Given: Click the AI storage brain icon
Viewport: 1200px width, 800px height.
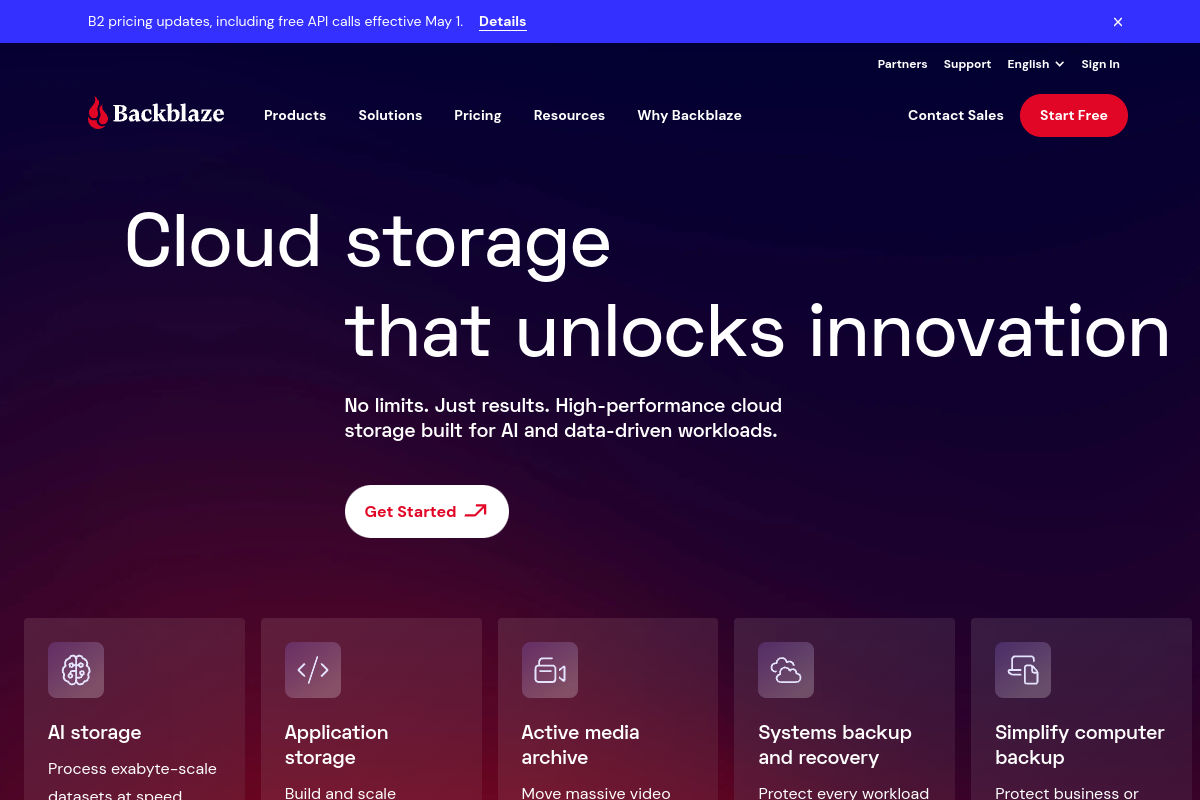Looking at the screenshot, I should click(76, 670).
